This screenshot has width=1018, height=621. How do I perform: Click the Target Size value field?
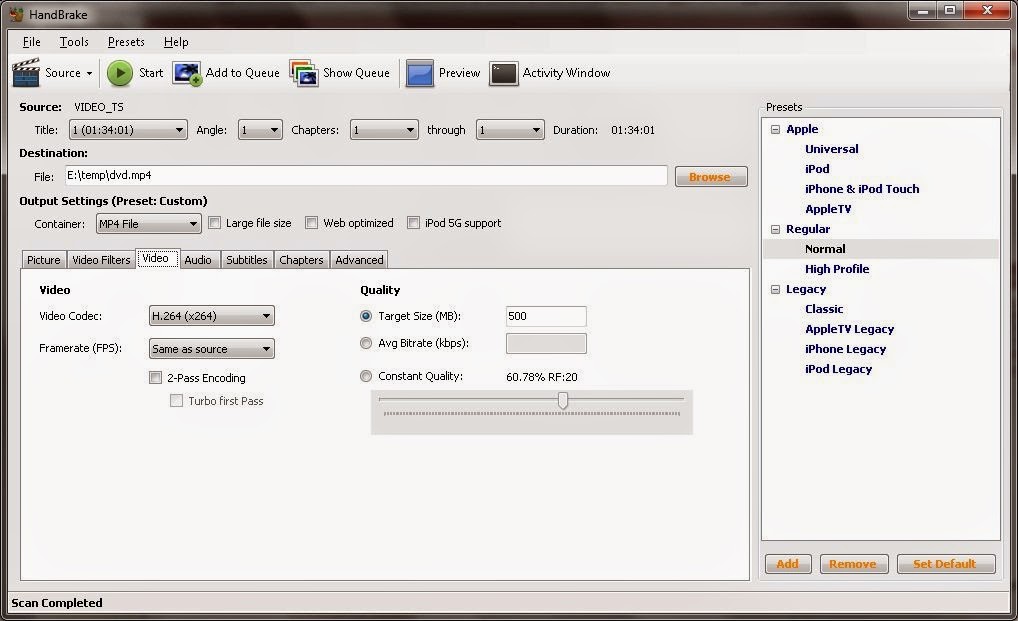546,316
